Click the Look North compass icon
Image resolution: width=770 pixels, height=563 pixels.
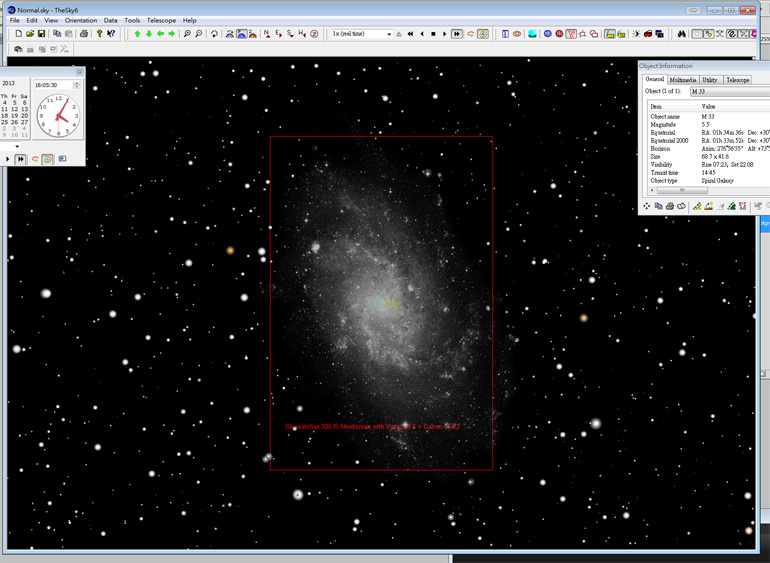(266, 34)
